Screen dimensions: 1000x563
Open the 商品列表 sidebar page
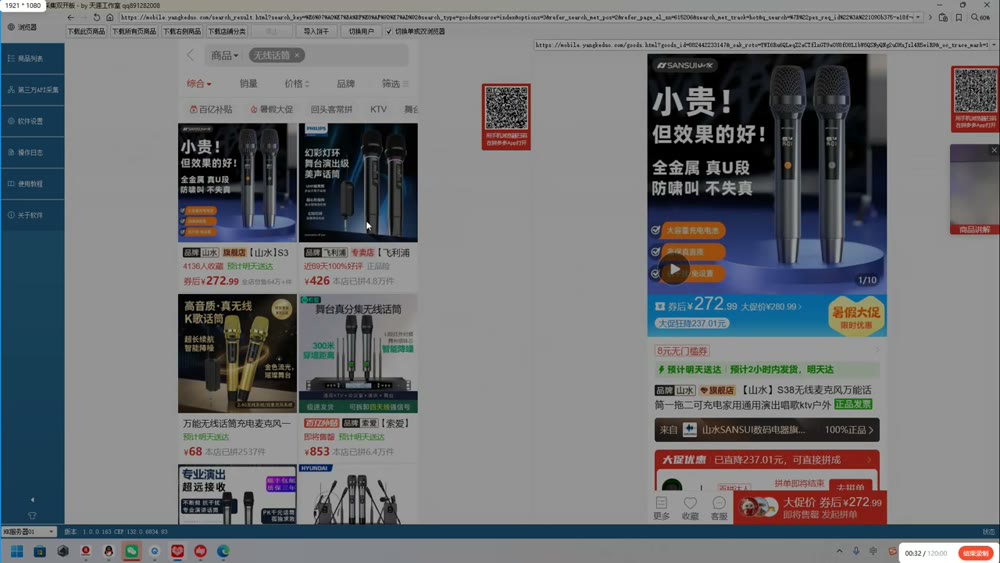[32, 58]
